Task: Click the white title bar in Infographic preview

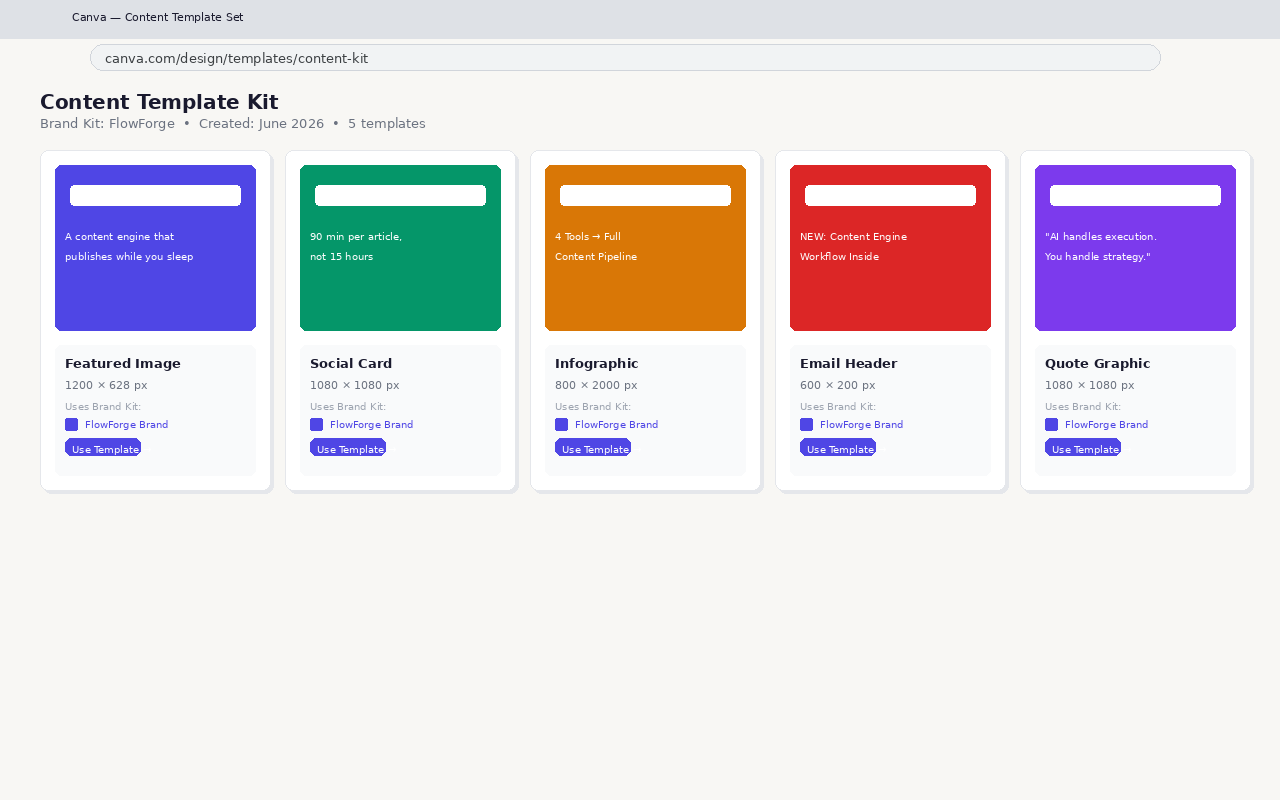Action: coord(645,195)
